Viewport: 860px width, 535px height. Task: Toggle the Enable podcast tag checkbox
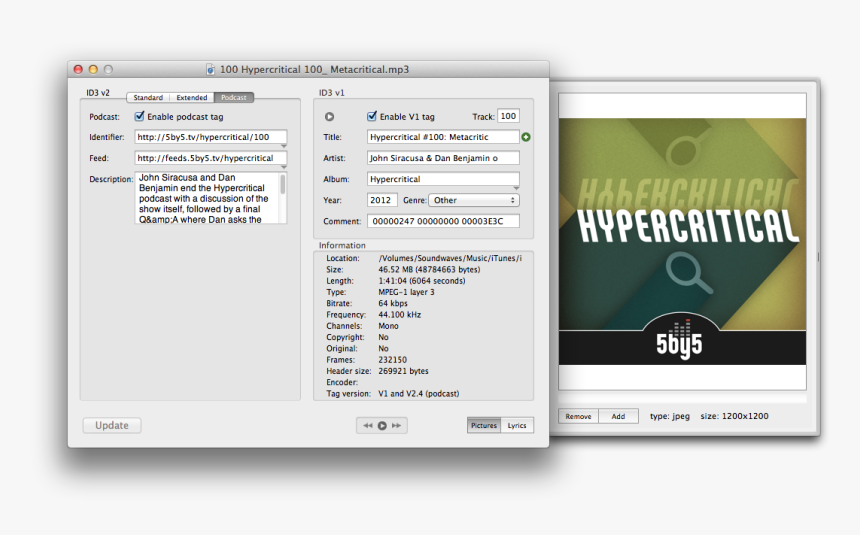(x=139, y=116)
